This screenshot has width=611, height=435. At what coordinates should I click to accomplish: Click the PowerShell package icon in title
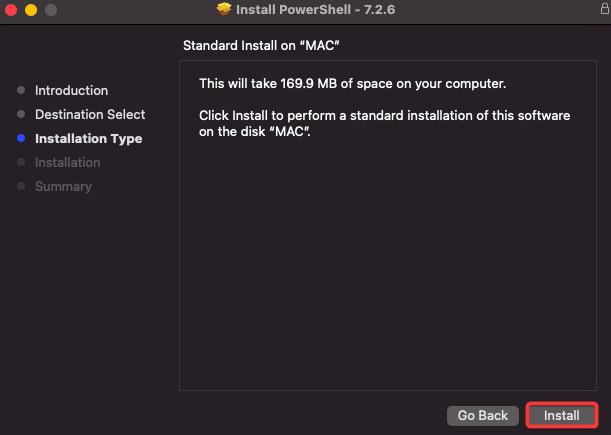224,9
